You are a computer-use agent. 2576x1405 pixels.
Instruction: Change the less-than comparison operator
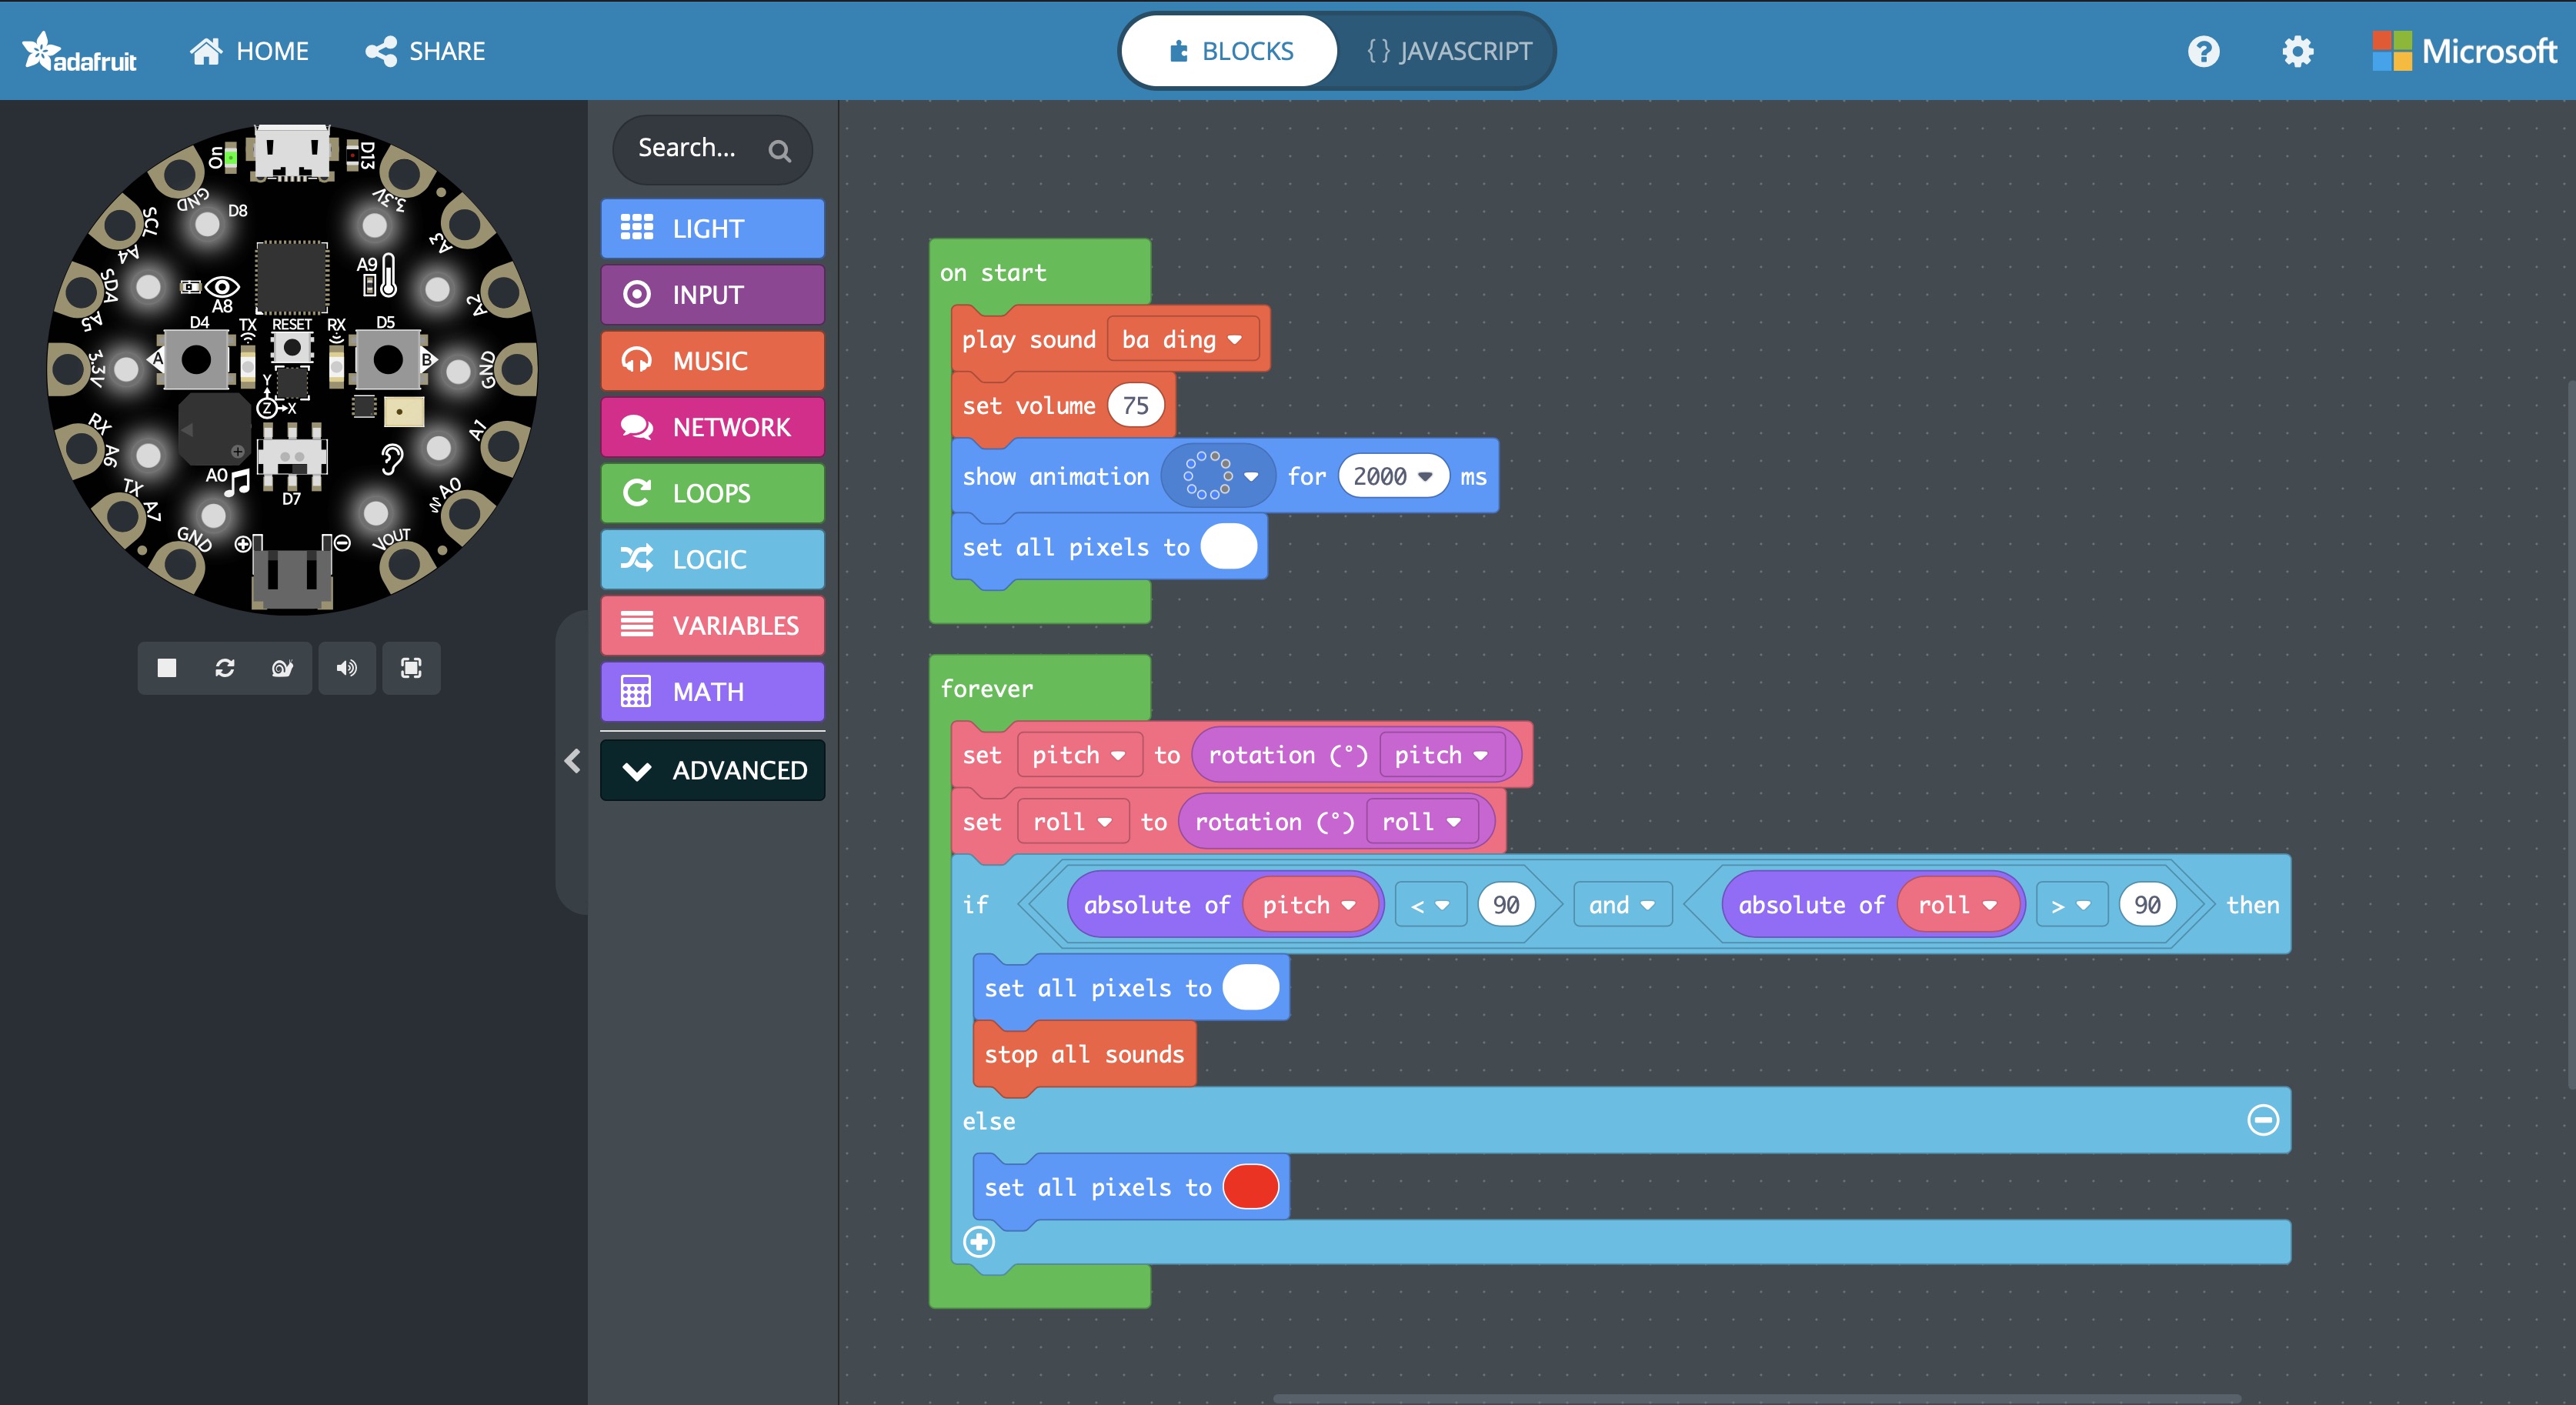[1430, 905]
